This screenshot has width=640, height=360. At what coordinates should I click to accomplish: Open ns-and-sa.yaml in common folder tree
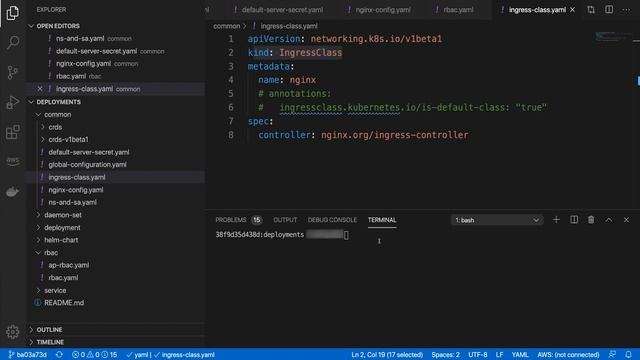coord(72,202)
